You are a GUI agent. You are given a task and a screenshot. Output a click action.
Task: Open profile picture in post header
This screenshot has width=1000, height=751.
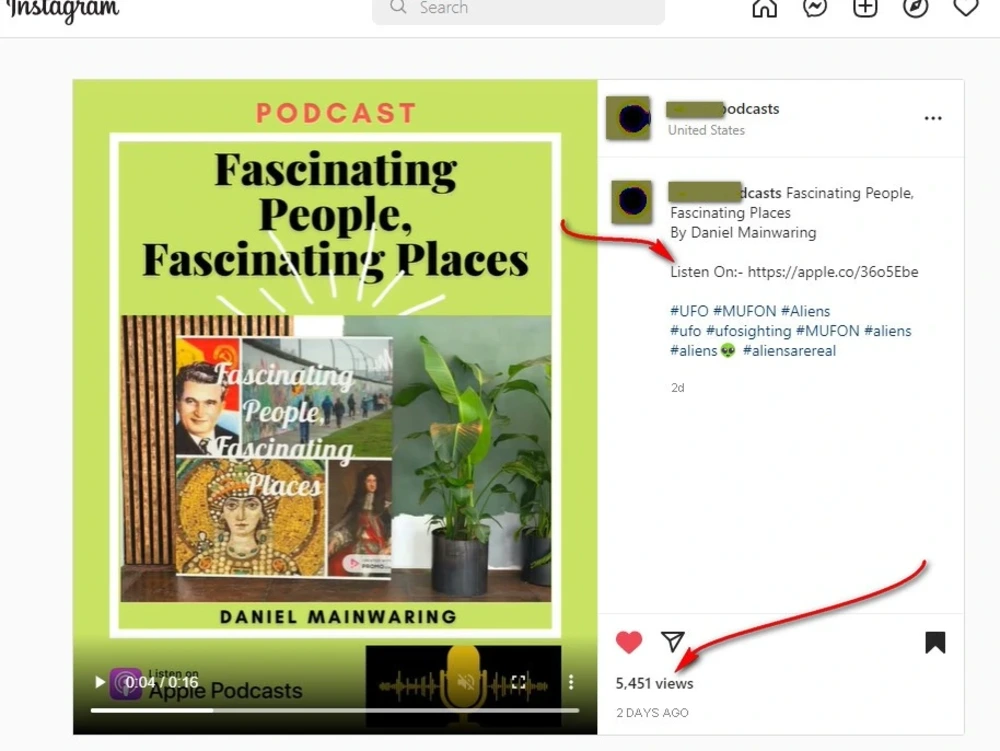[628, 118]
